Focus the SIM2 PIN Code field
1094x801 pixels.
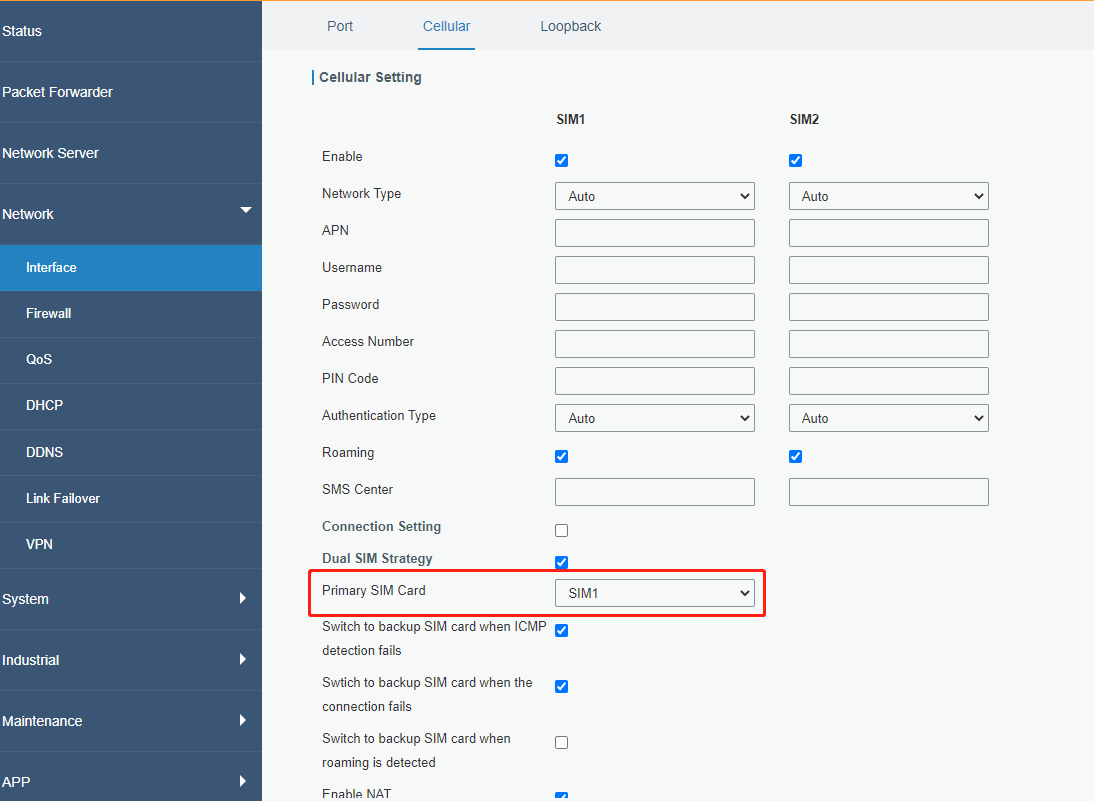coord(888,381)
